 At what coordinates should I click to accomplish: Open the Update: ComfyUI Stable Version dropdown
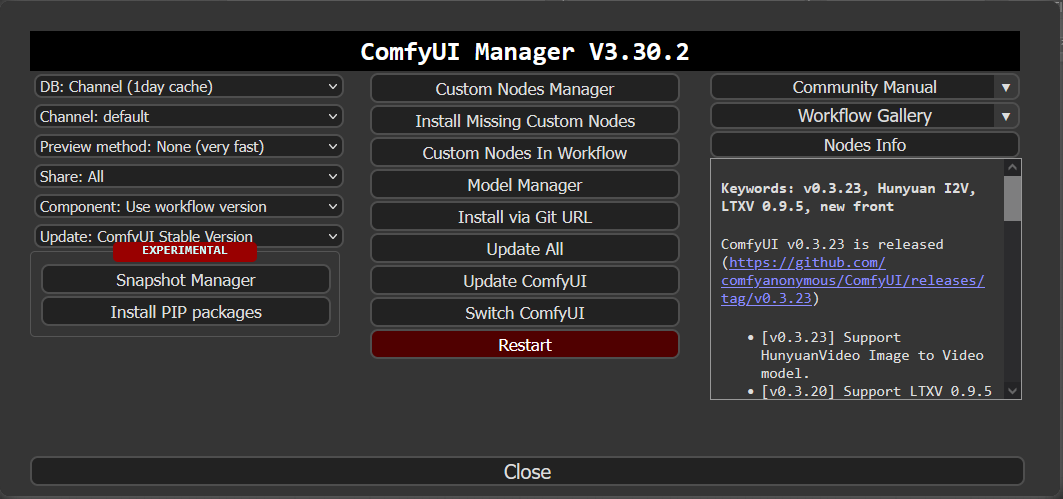tap(188, 237)
